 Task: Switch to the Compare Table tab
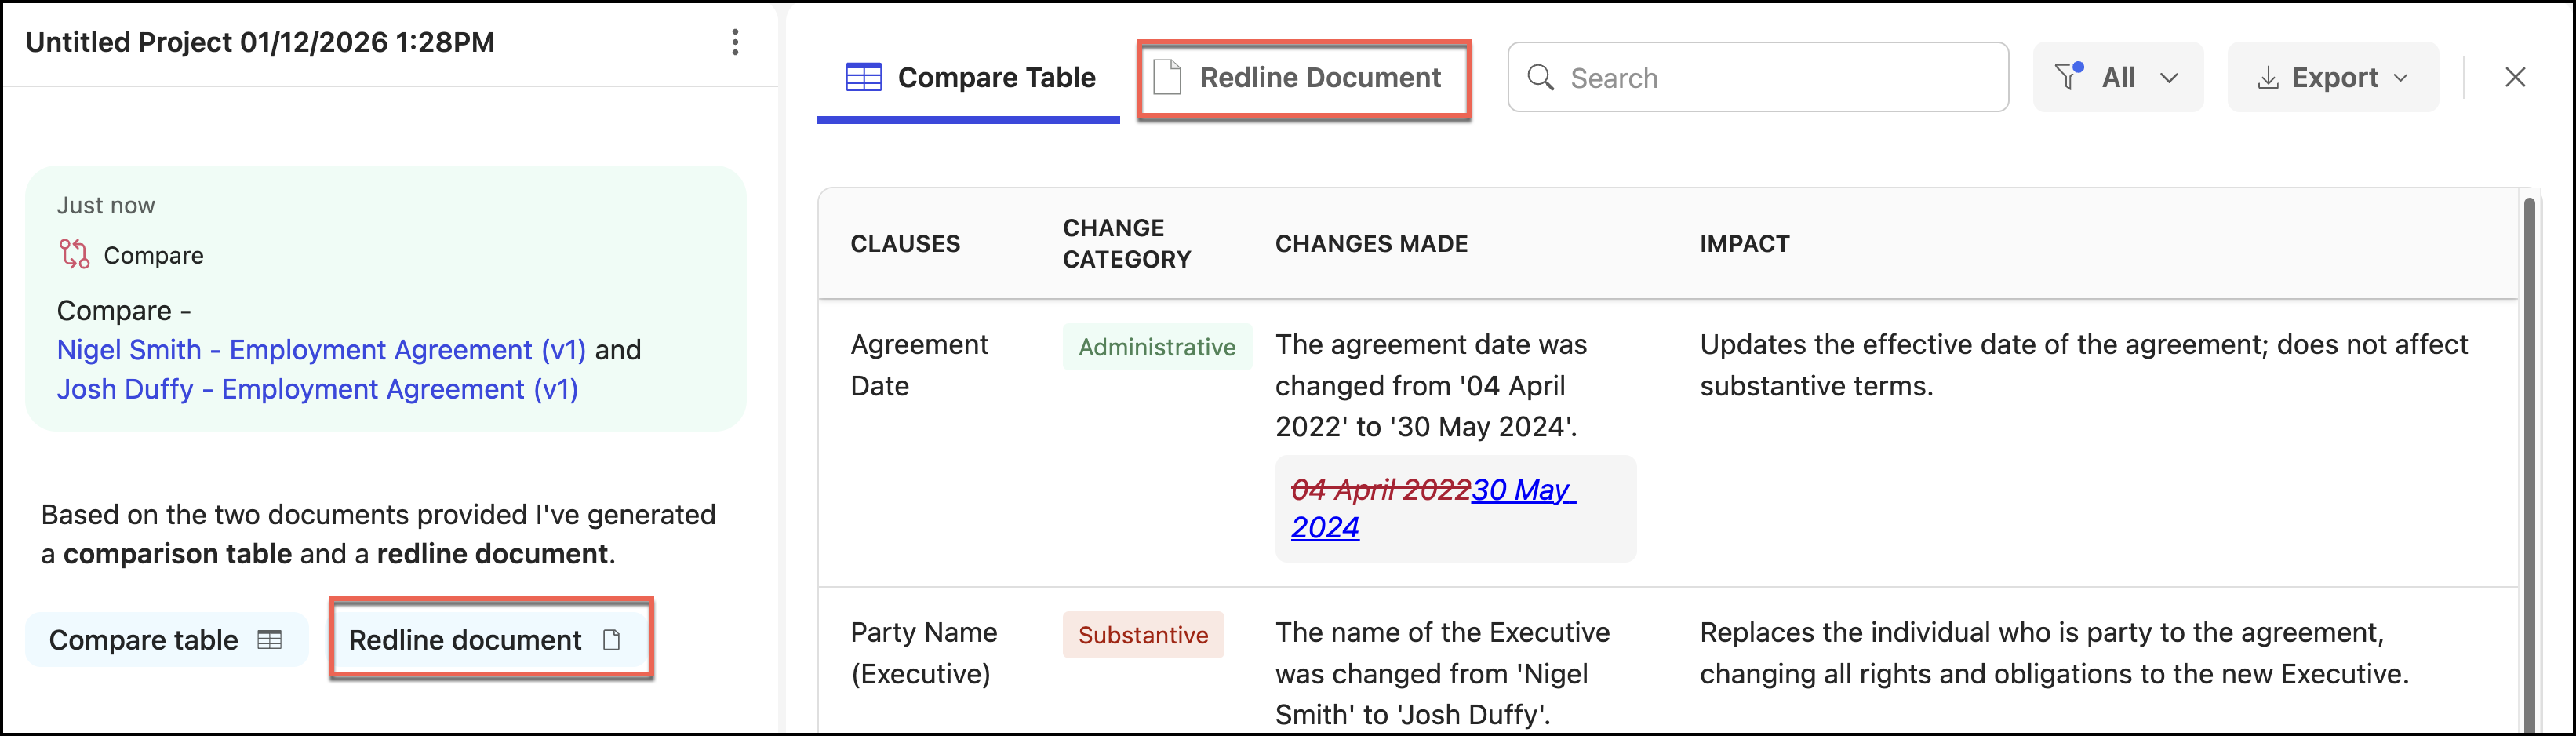click(970, 78)
